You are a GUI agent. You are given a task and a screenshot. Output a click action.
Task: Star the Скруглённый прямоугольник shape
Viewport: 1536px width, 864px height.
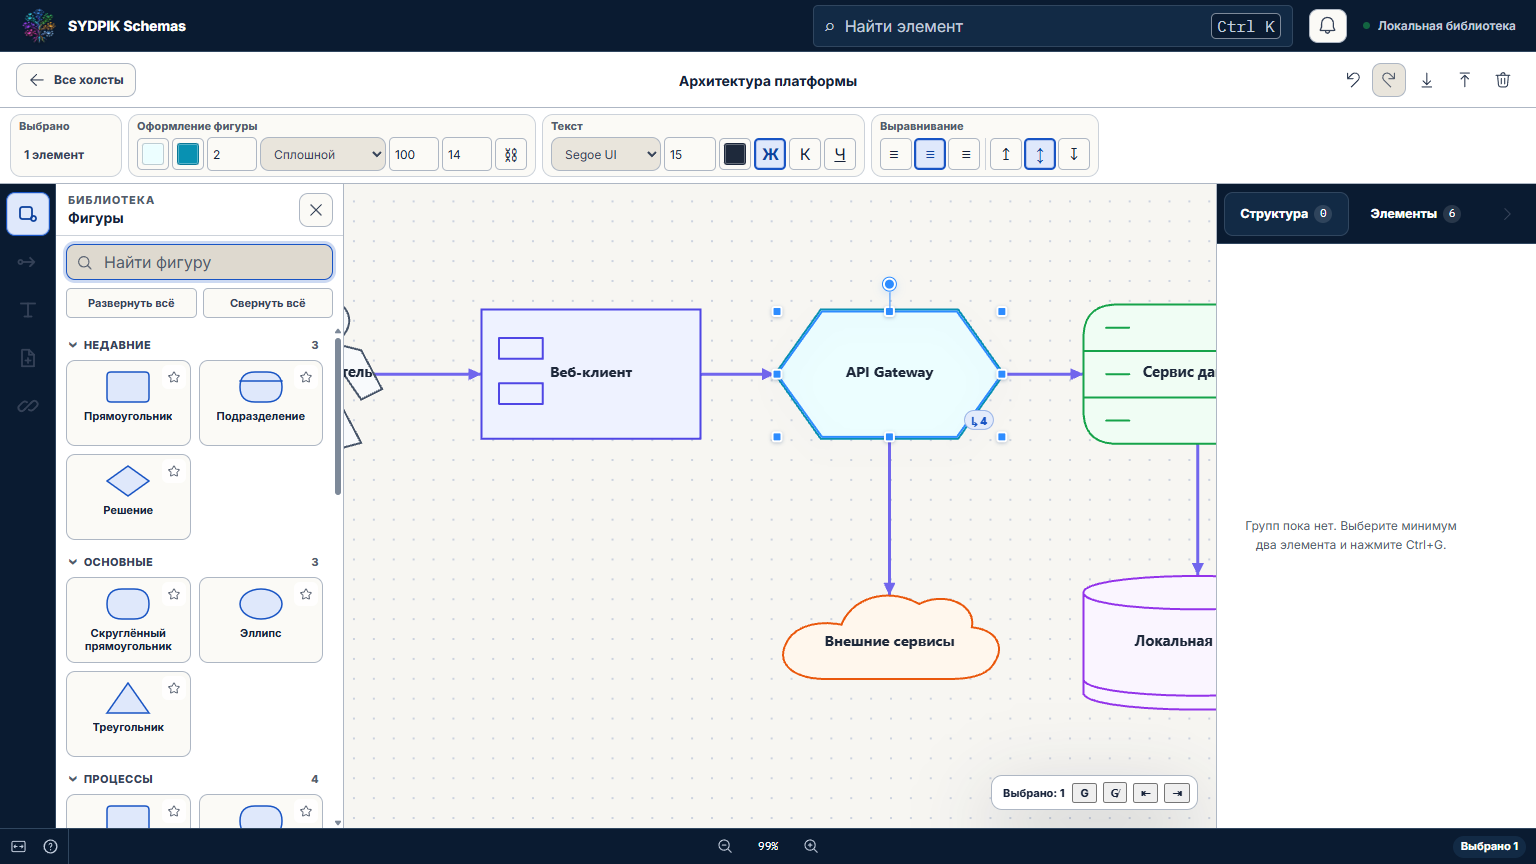174,594
